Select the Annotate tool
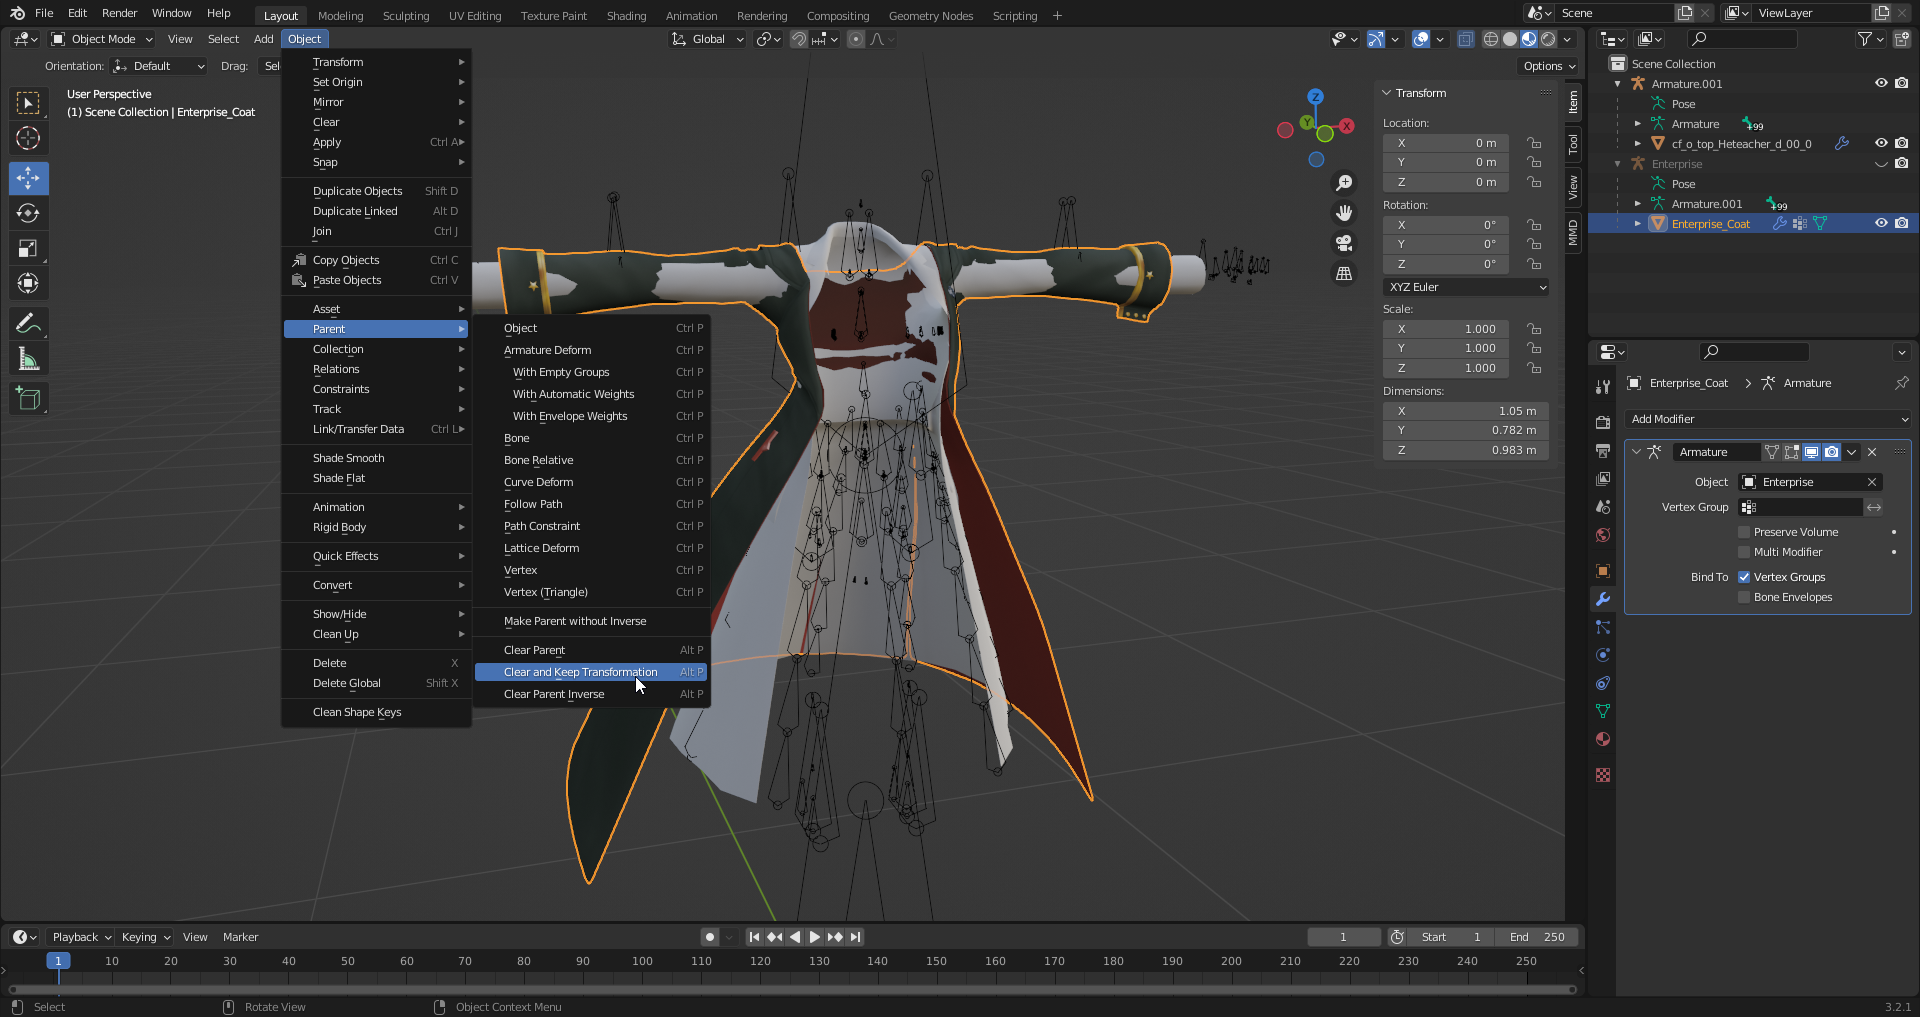 (x=28, y=323)
